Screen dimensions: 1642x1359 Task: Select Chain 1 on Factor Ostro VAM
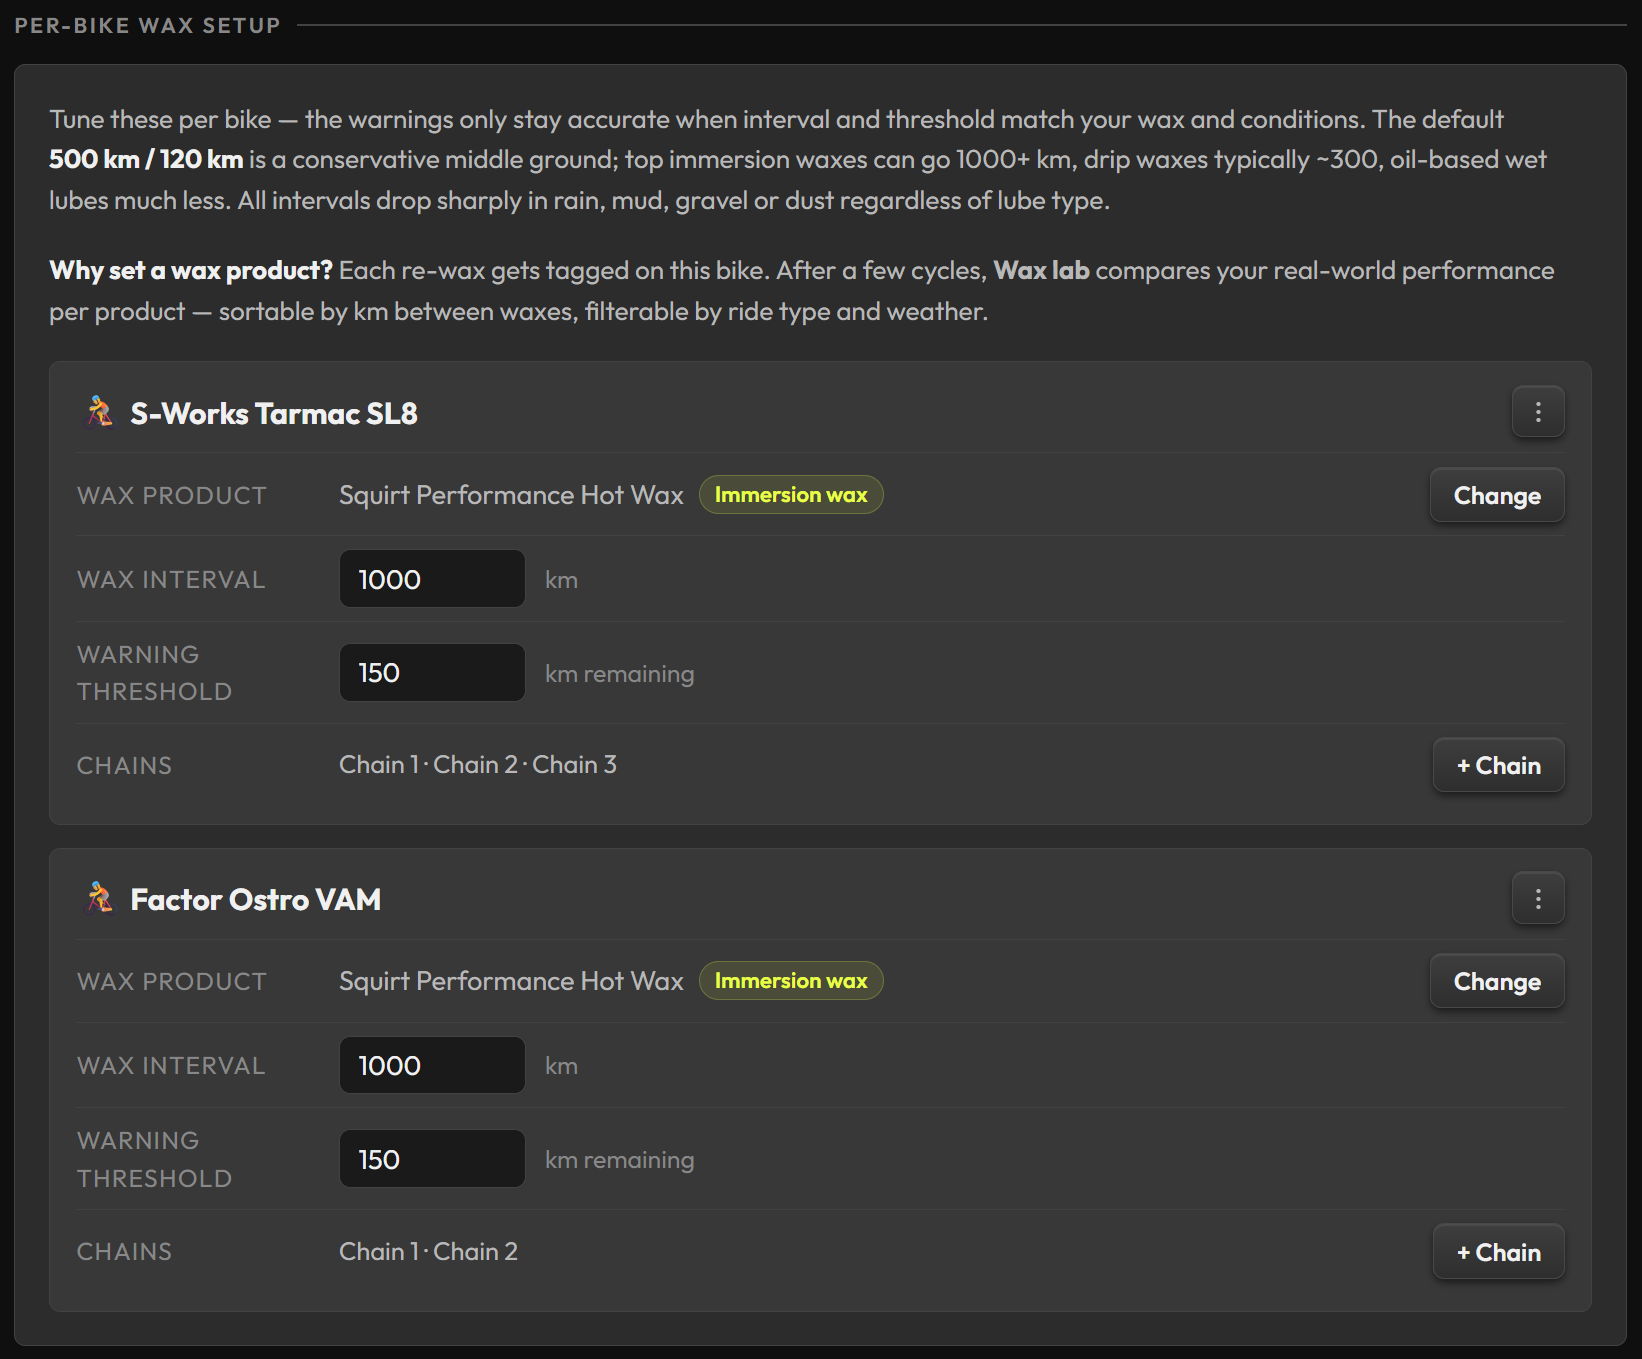[379, 1252]
